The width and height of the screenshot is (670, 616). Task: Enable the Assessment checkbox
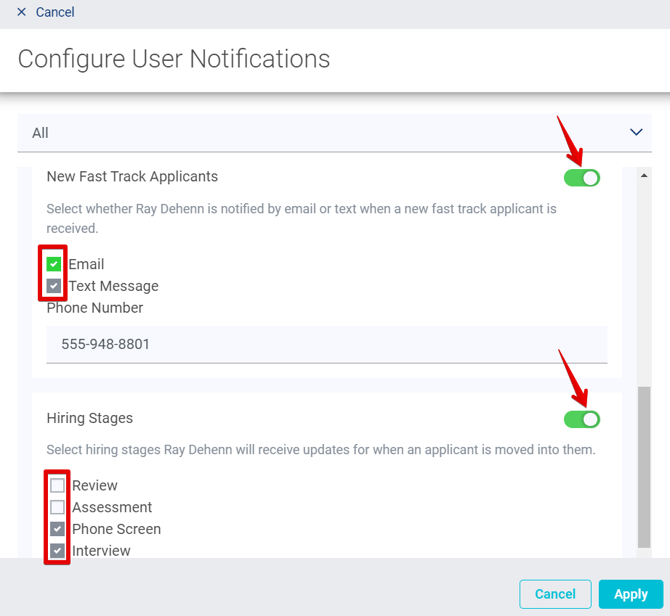click(x=57, y=508)
